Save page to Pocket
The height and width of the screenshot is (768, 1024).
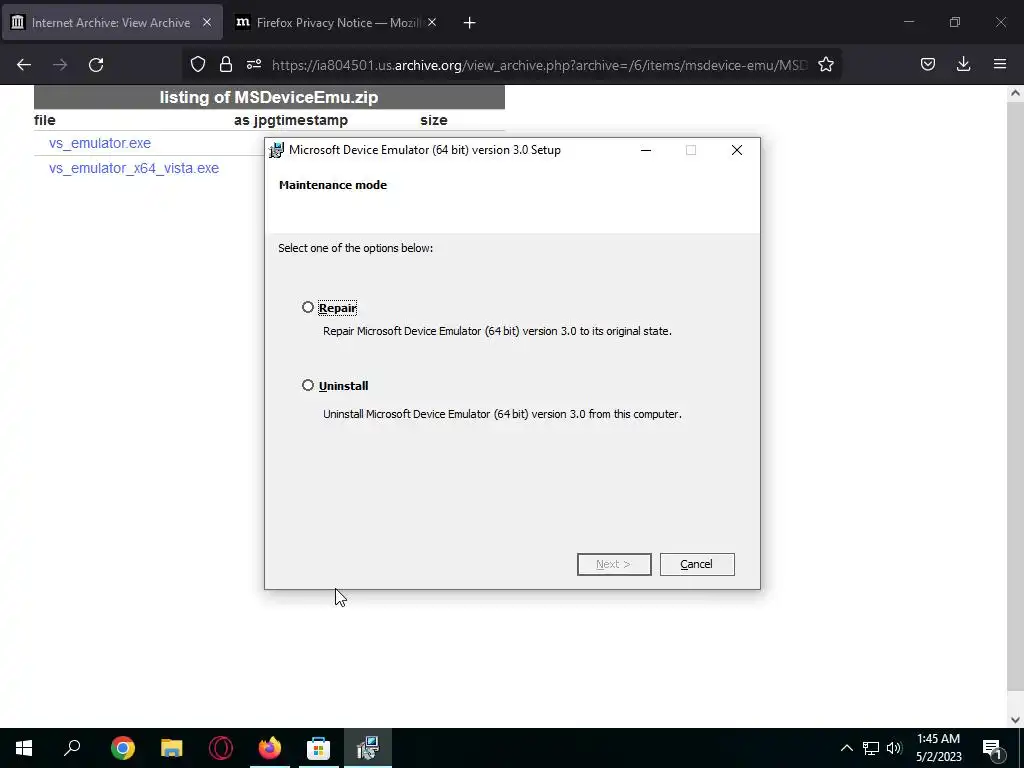tap(928, 64)
